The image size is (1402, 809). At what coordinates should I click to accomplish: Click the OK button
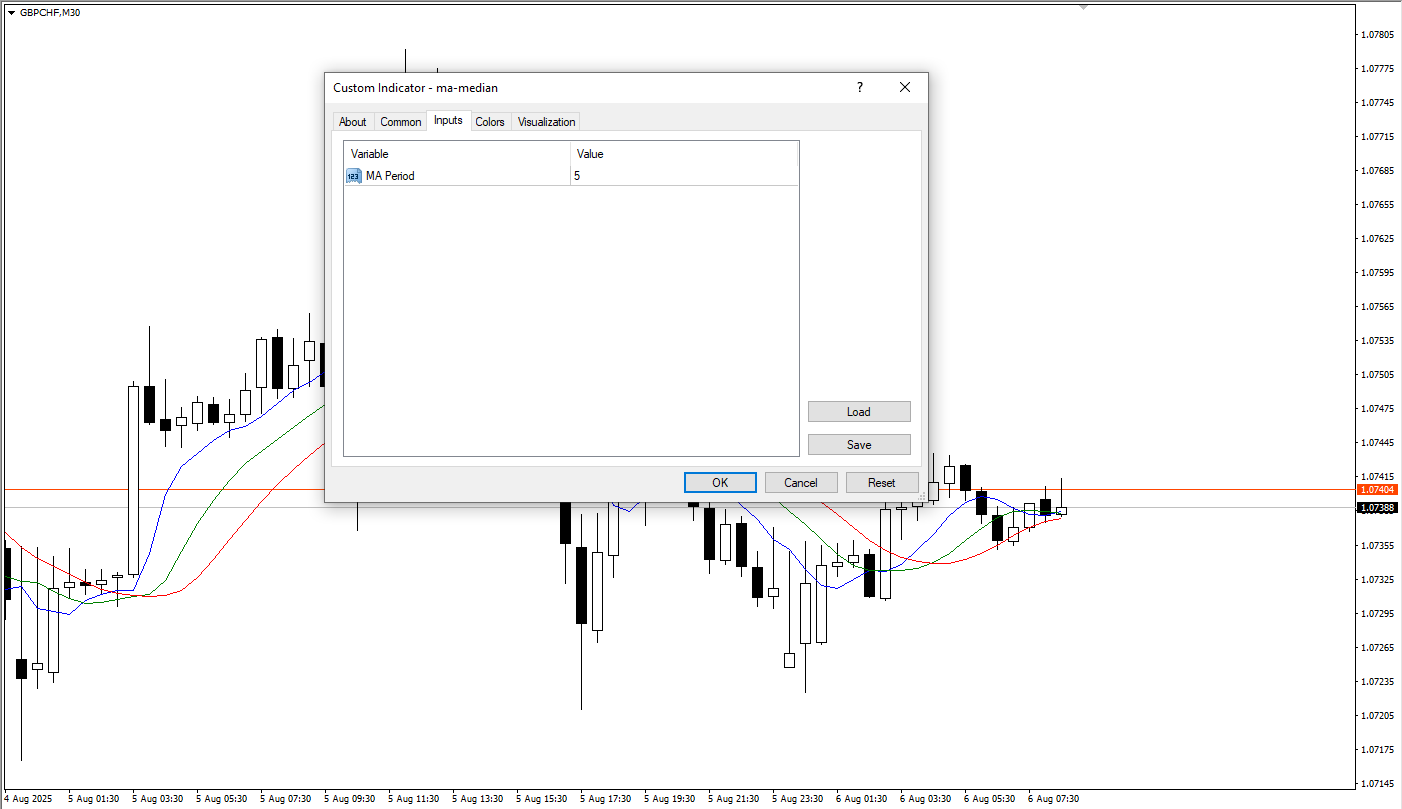tap(720, 482)
